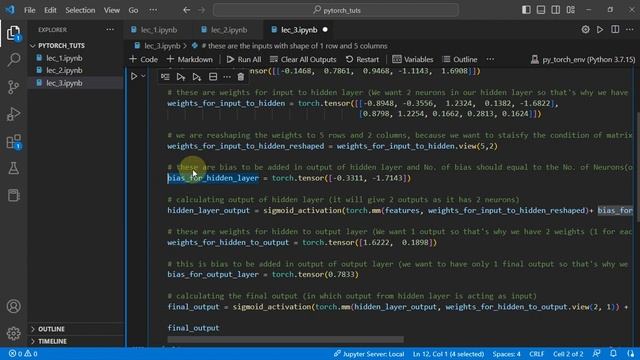
Task: Open editor title more actions menu
Action: click(629, 29)
